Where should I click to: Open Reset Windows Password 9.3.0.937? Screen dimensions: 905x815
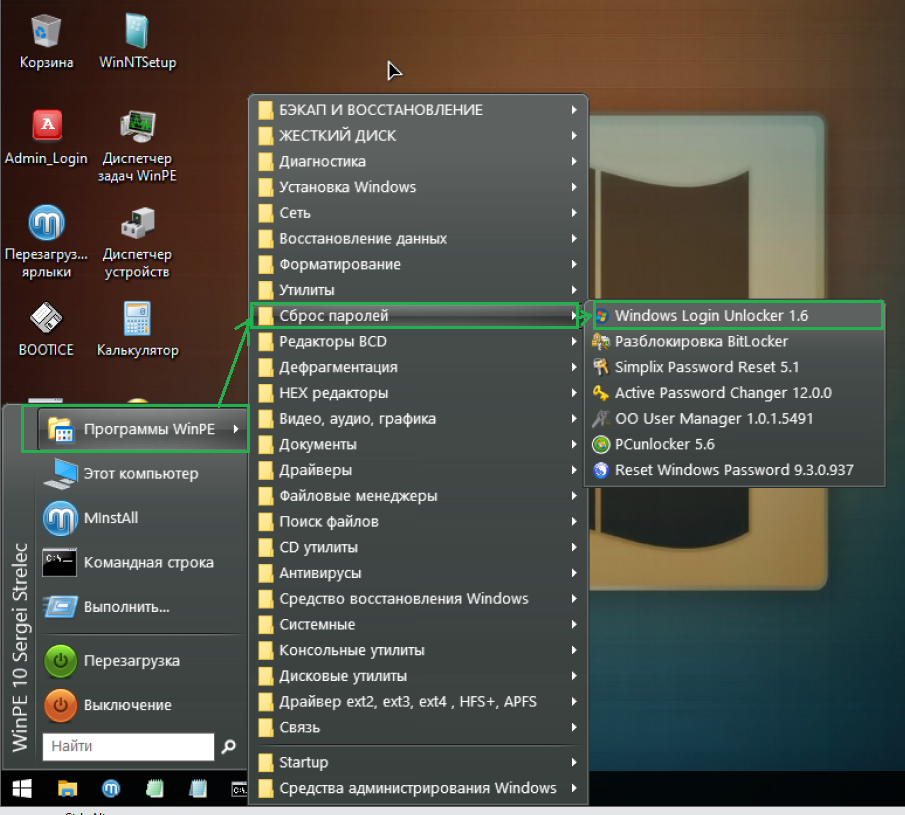click(734, 470)
